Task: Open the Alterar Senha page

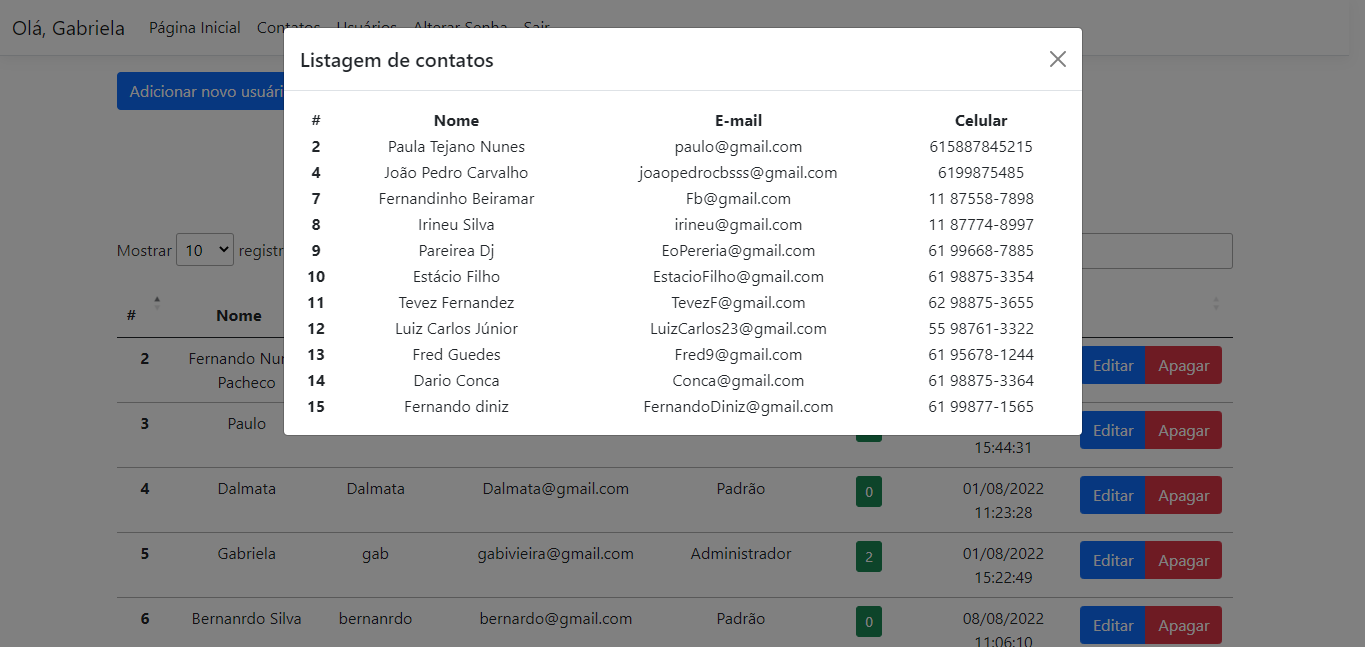Action: pyautogui.click(x=459, y=27)
